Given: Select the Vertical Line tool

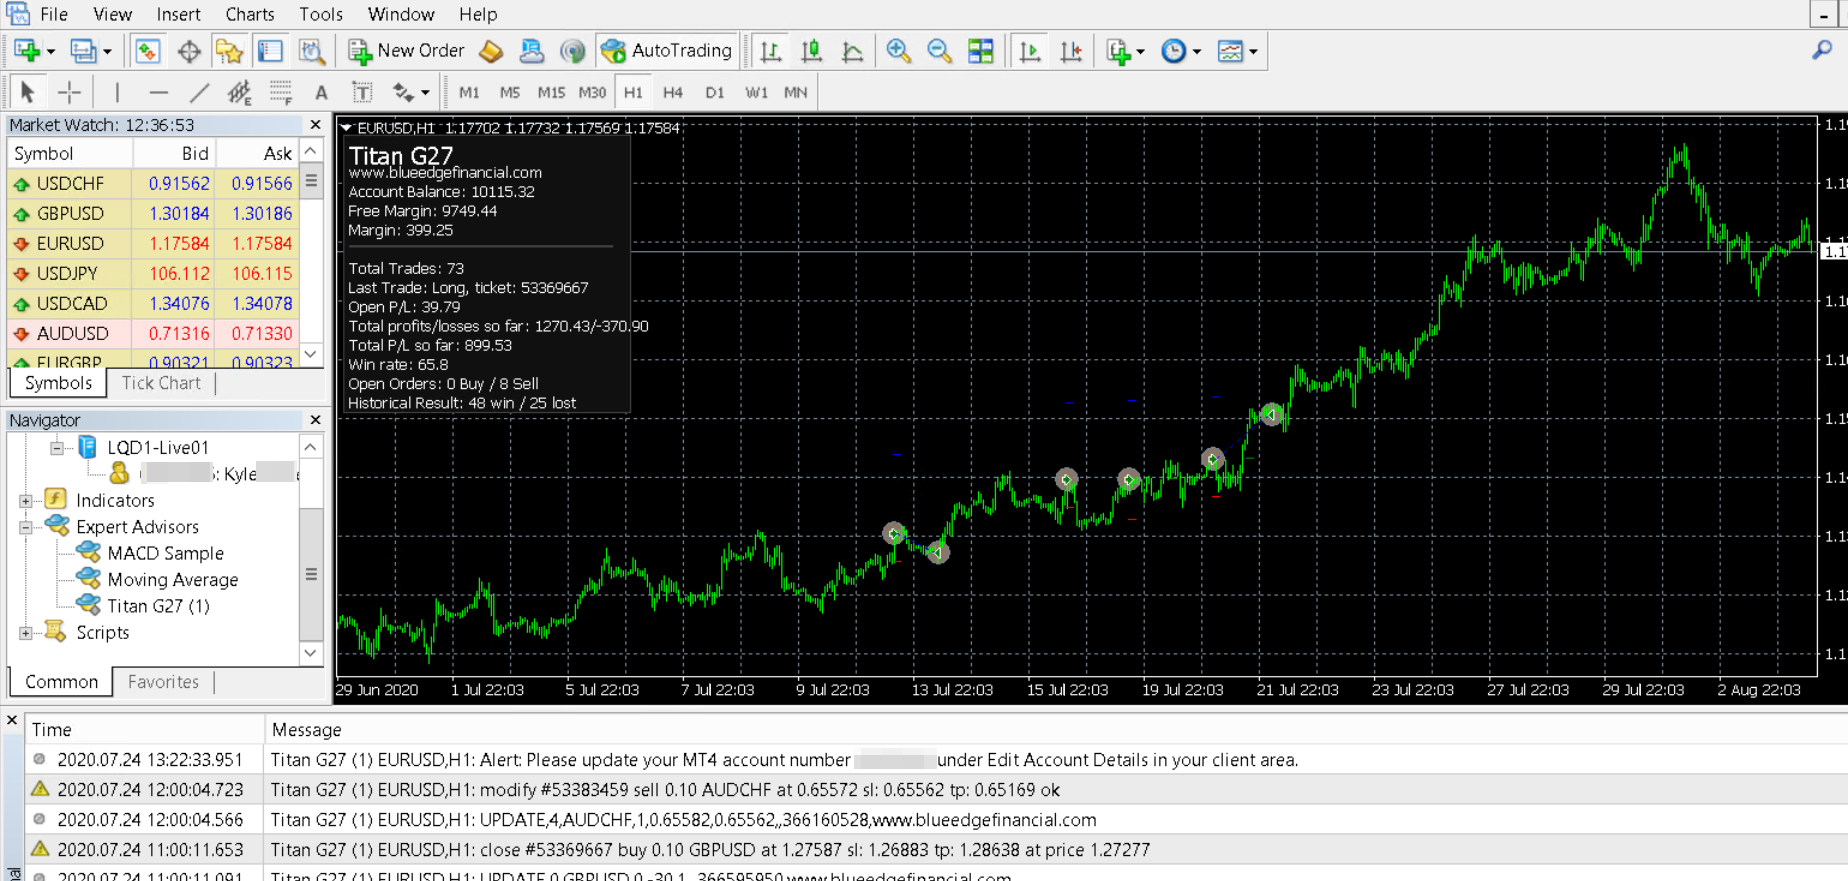Looking at the screenshot, I should click(117, 92).
